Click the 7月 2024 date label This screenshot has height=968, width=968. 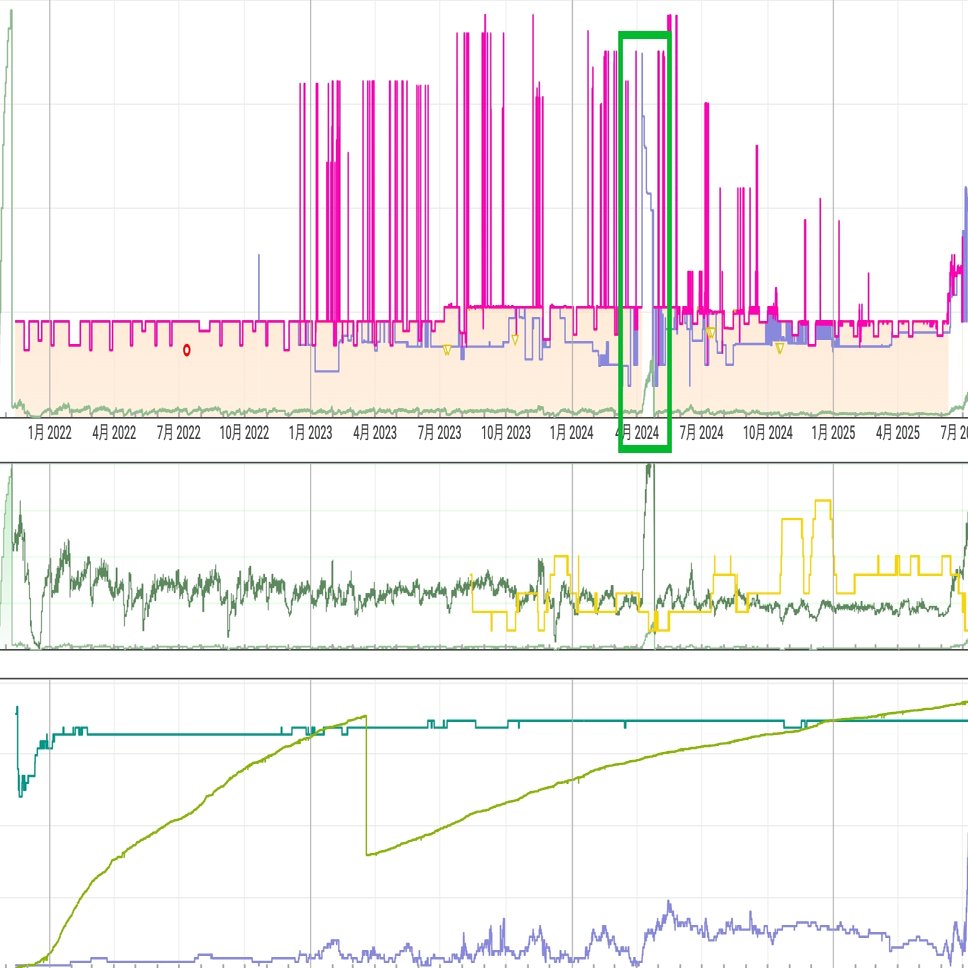coord(701,433)
